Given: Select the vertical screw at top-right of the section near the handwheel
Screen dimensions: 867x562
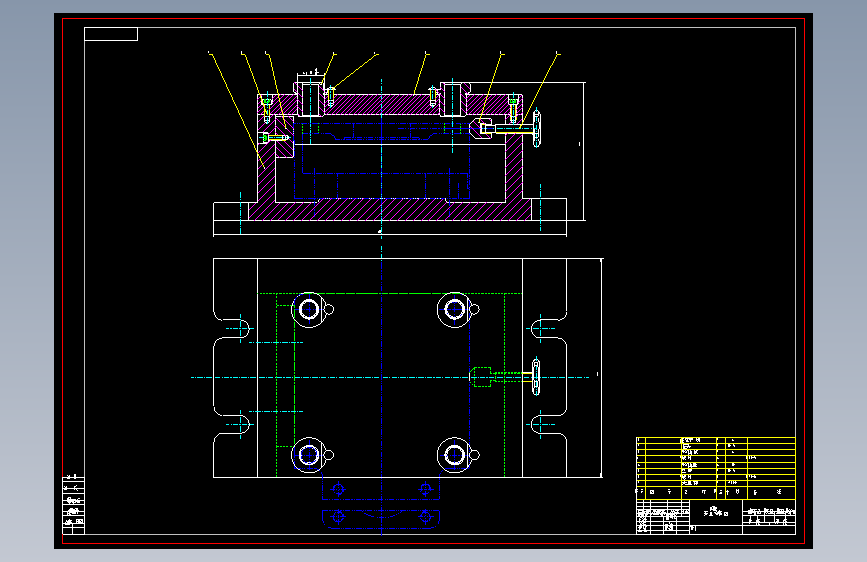Looking at the screenshot, I should (513, 110).
